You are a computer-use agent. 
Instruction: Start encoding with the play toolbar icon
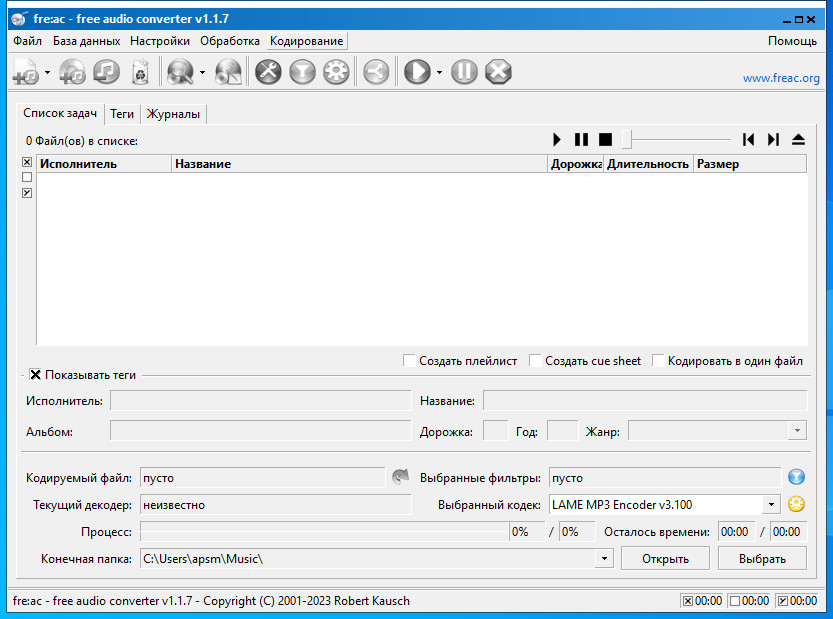click(x=416, y=72)
